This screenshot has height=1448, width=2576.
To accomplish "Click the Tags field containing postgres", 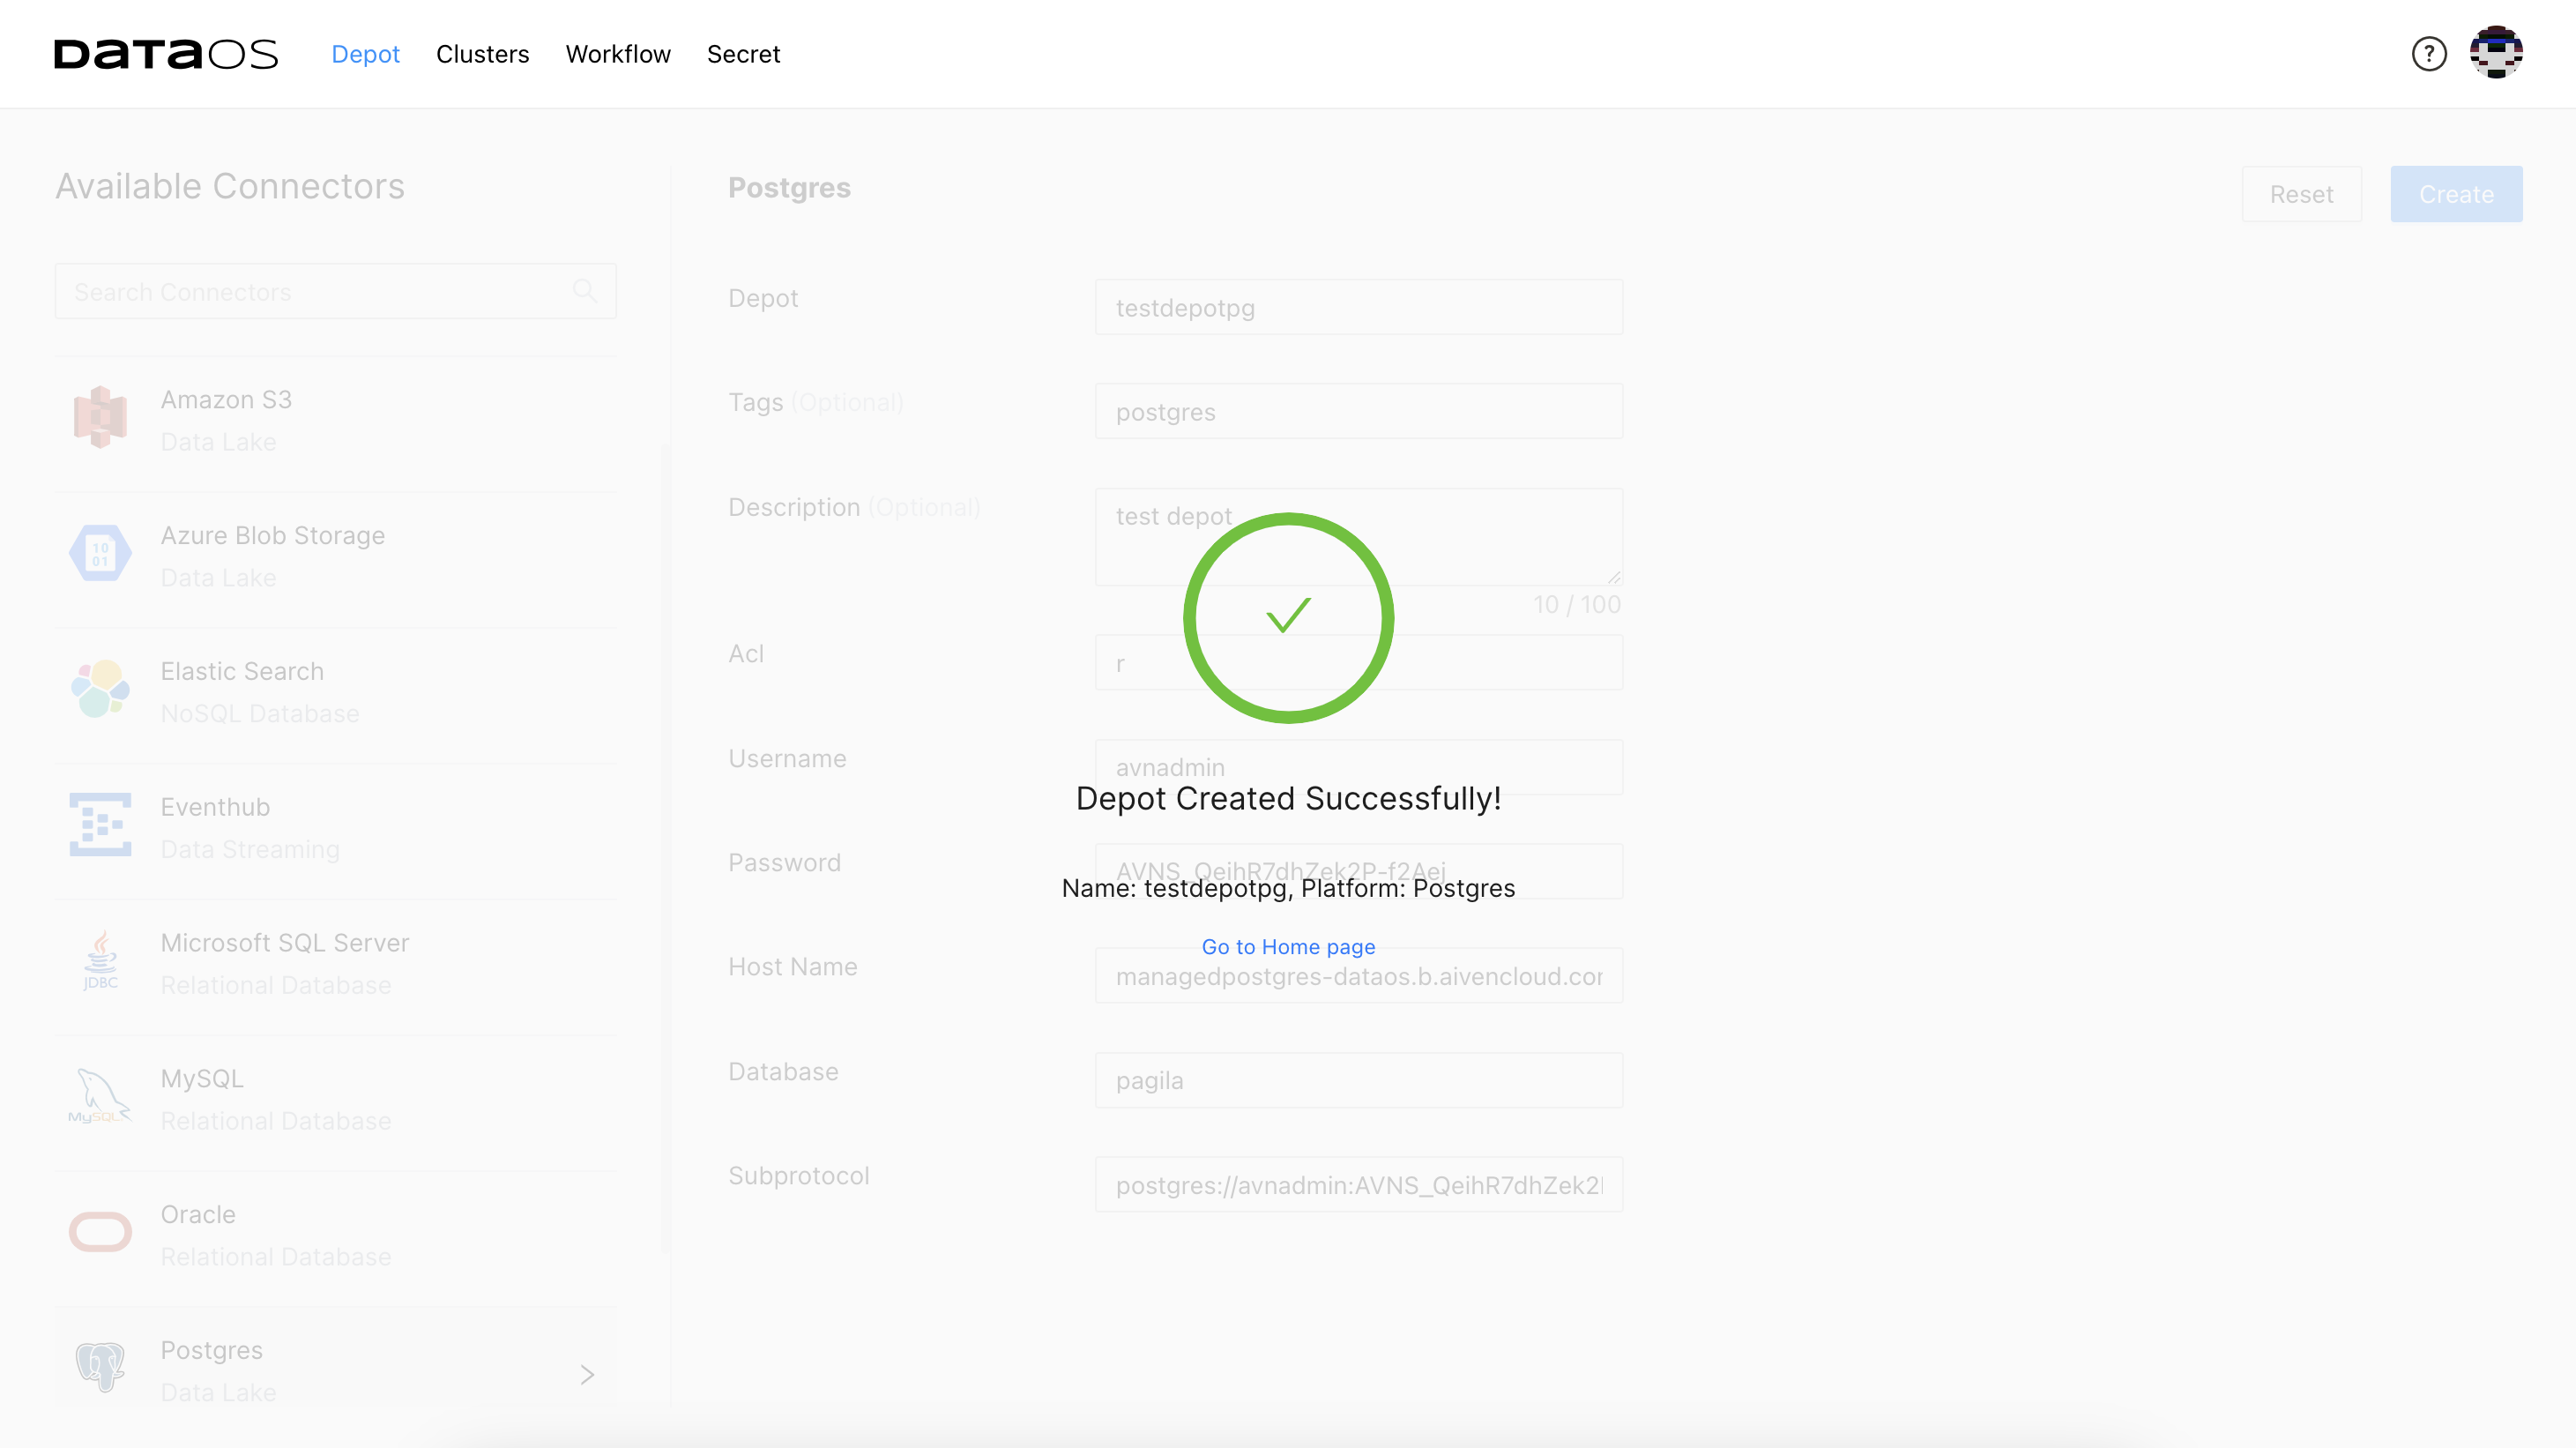I will (x=1358, y=411).
